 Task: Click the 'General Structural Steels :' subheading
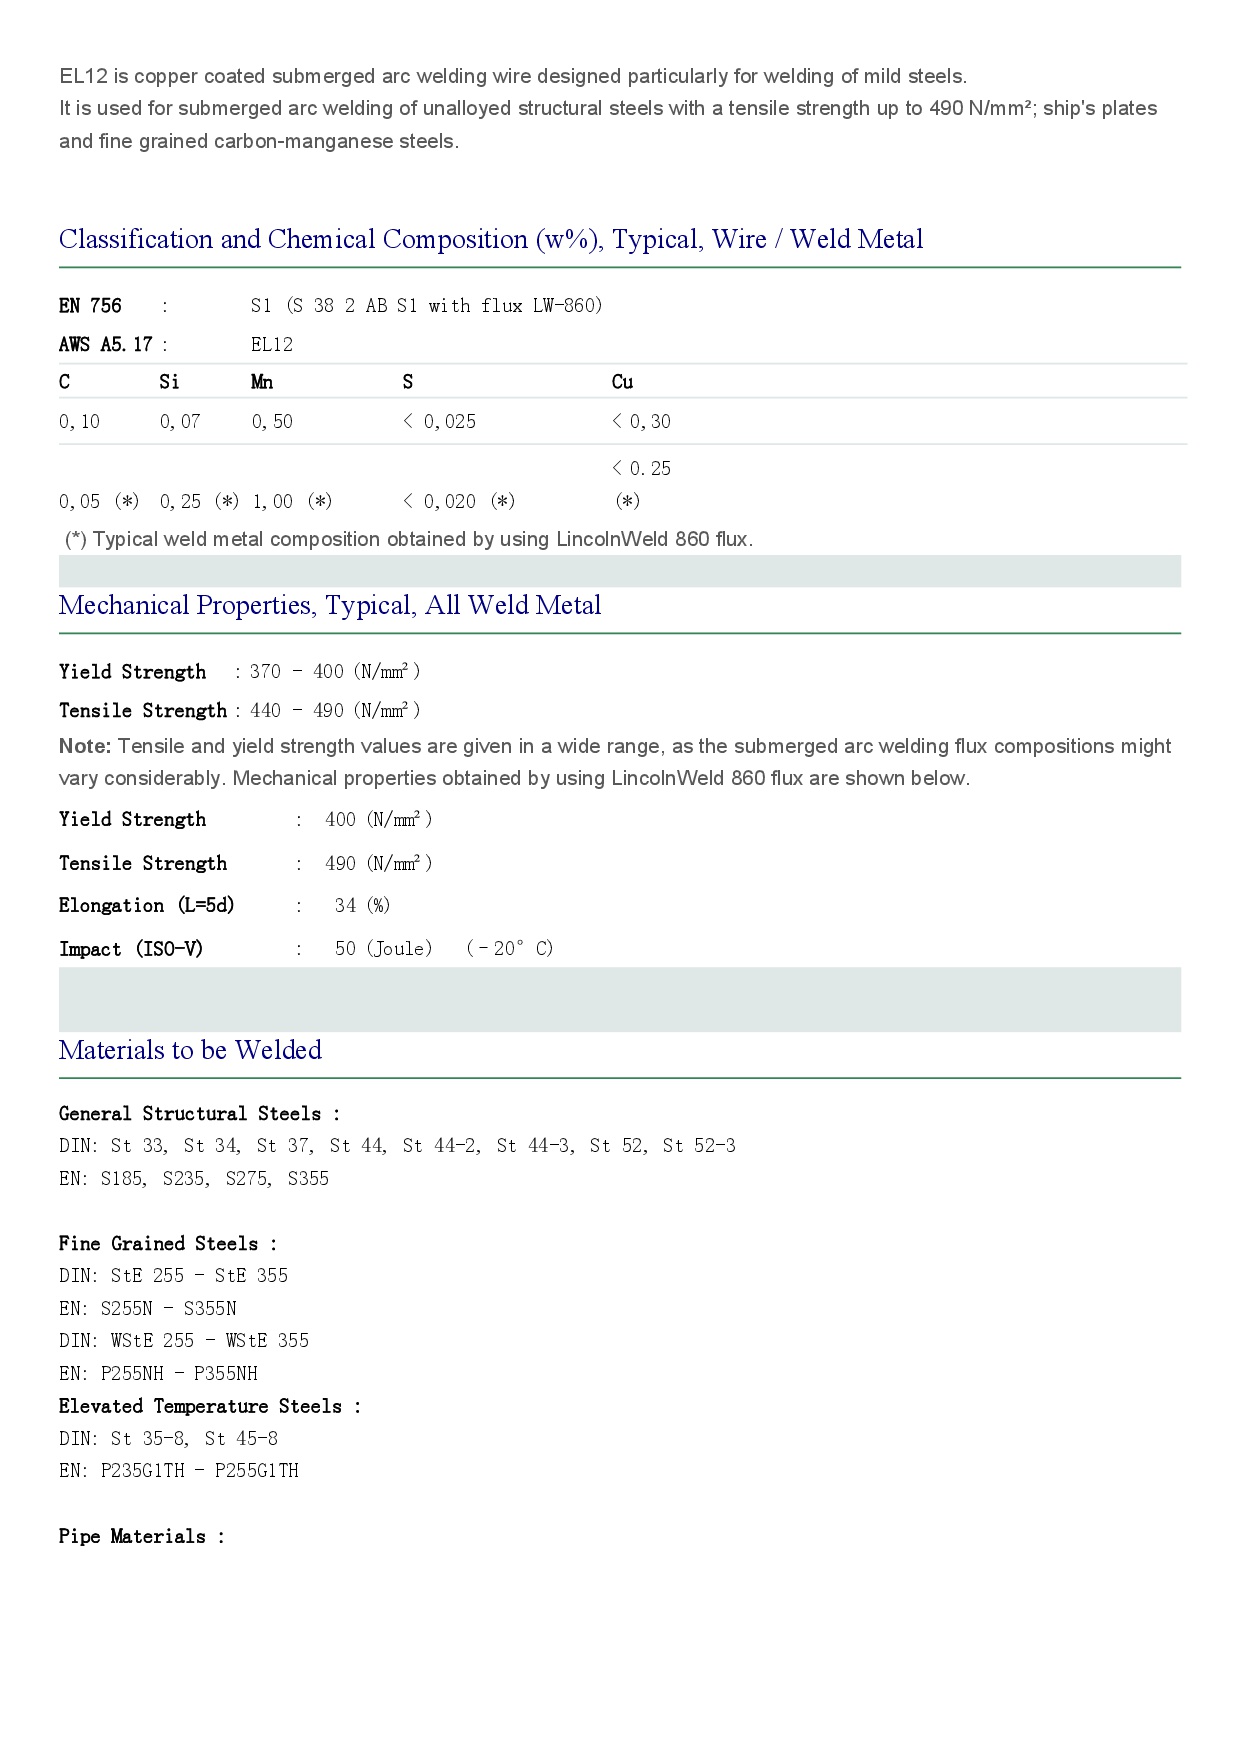pyautogui.click(x=199, y=1114)
